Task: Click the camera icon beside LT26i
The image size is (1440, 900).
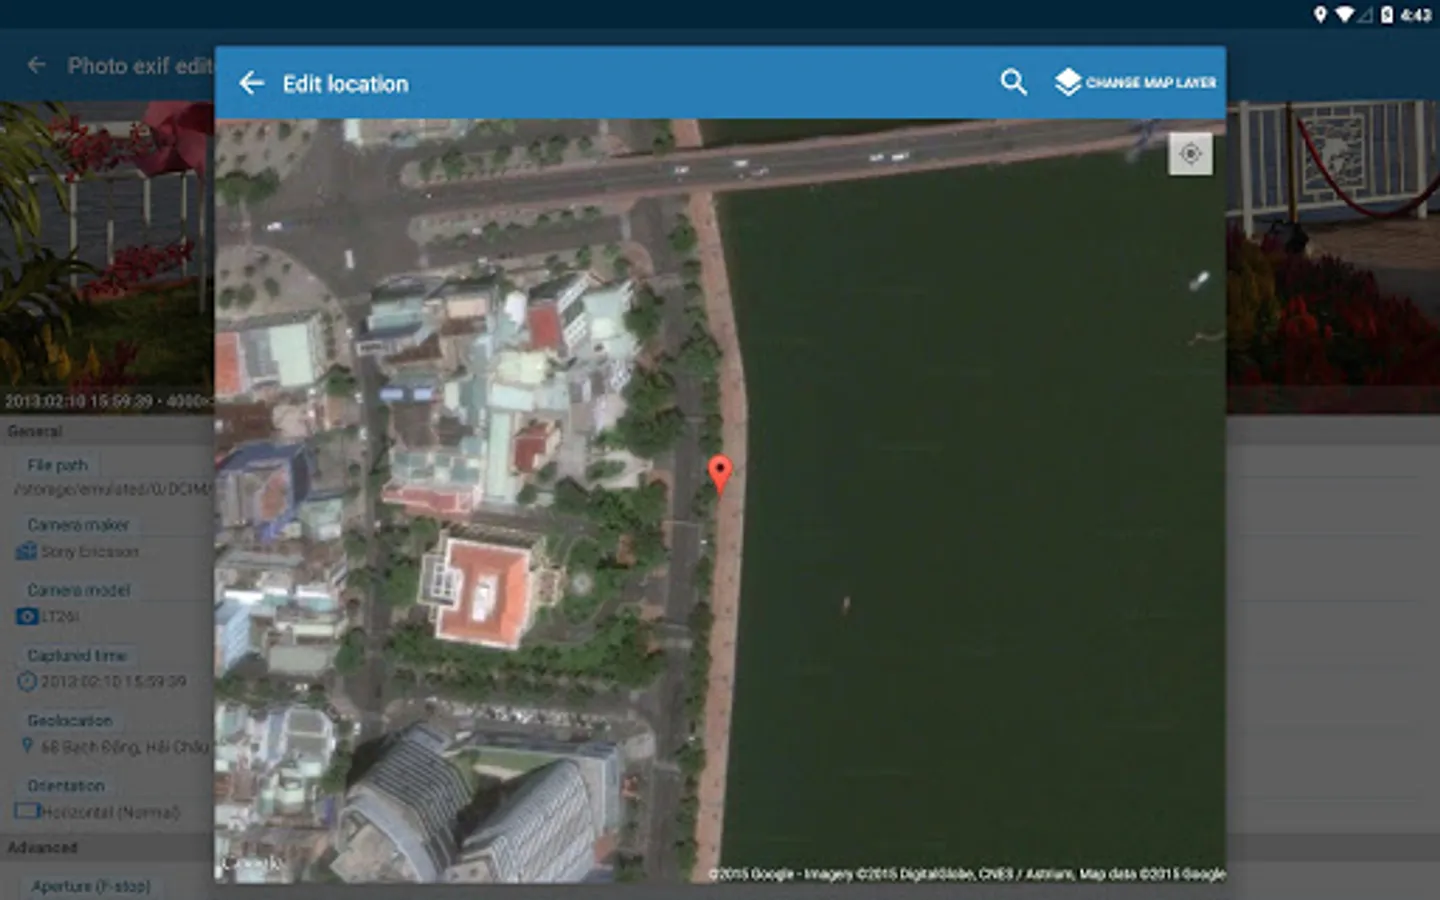Action: tap(27, 616)
